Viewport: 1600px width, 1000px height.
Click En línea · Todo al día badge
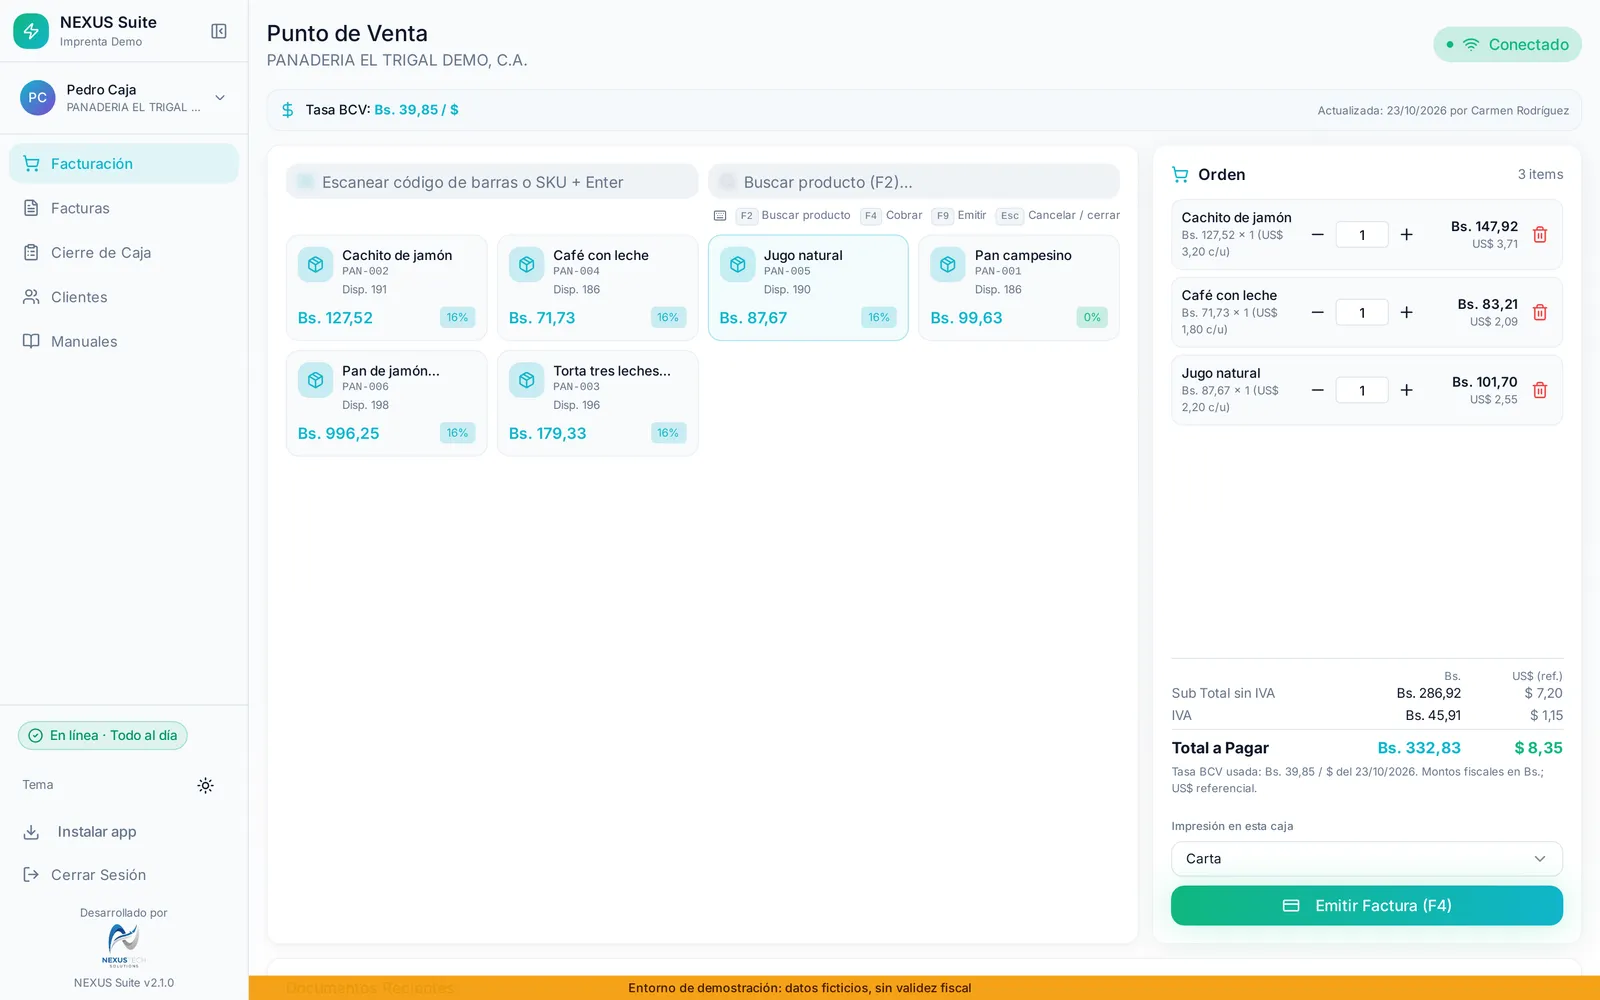click(103, 735)
